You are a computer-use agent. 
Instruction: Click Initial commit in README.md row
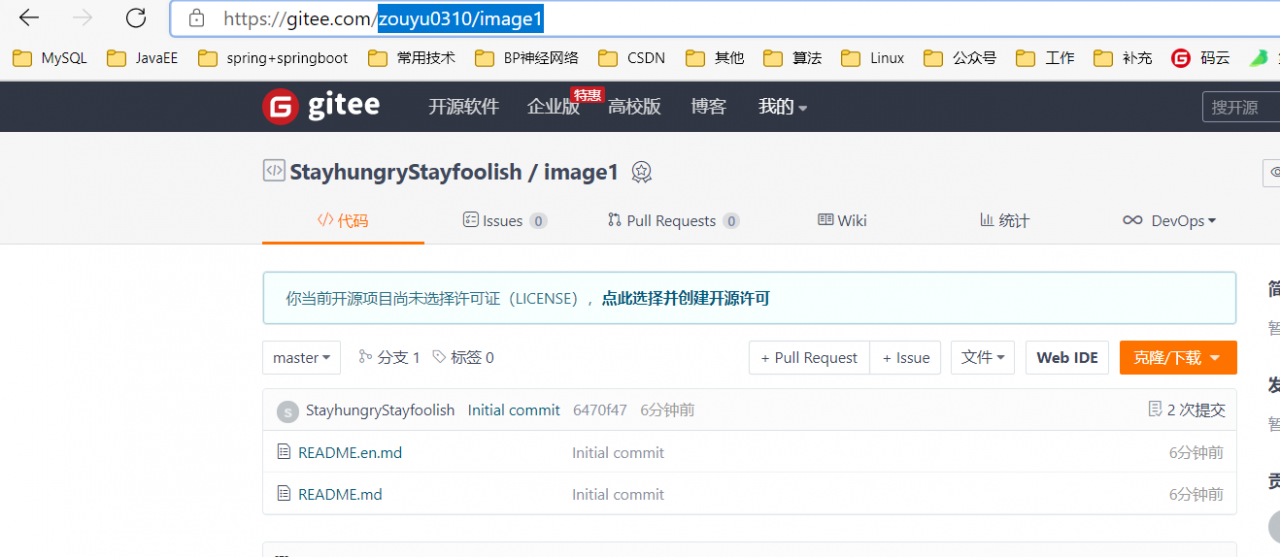[x=618, y=494]
